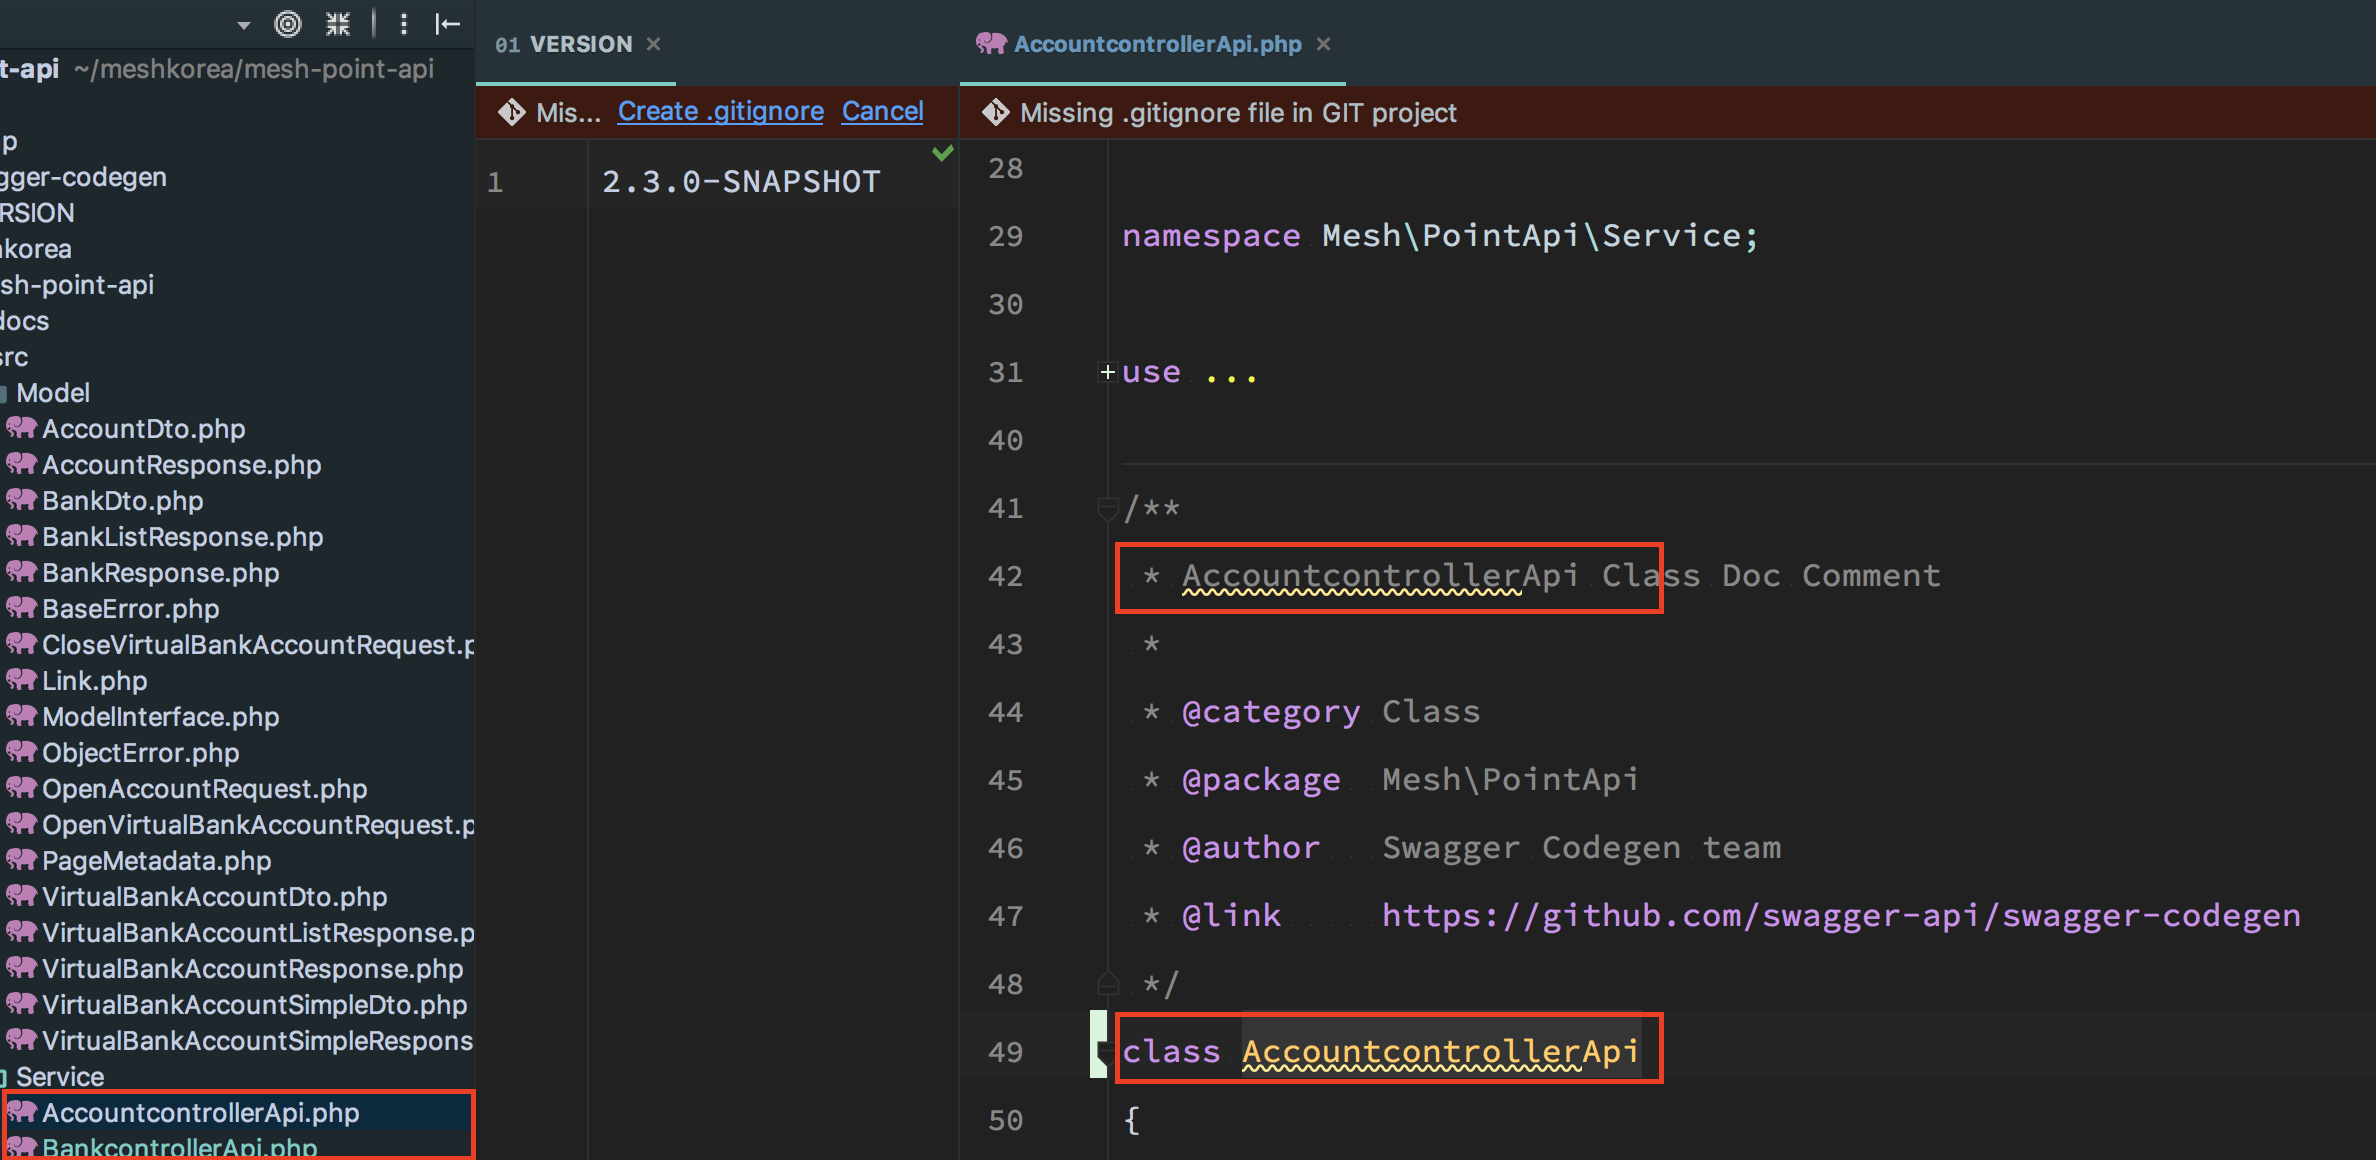Close the VERSION tab
Image resolution: width=2376 pixels, height=1160 pixels.
(x=654, y=44)
